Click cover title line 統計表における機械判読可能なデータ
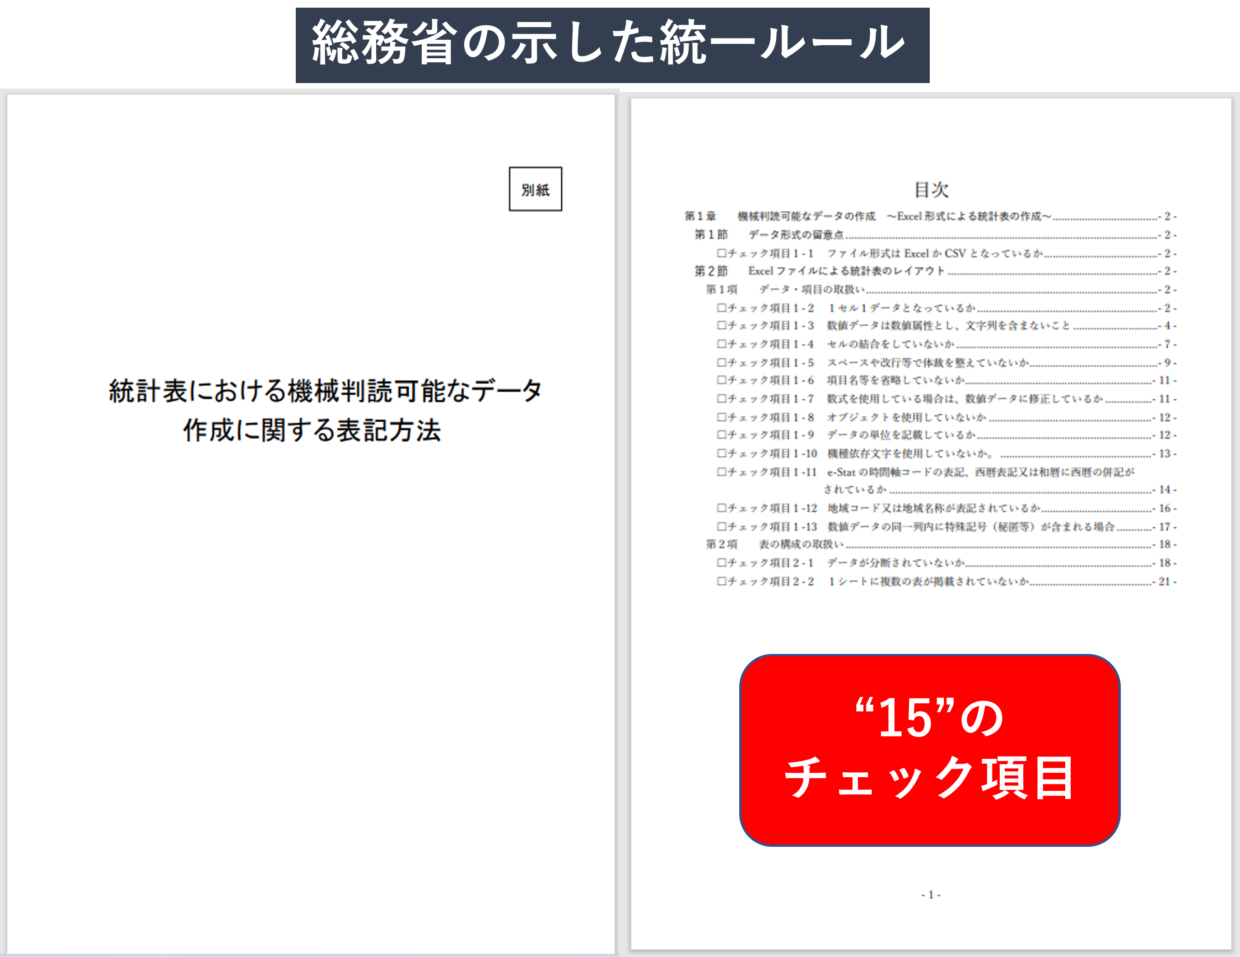 [326, 390]
